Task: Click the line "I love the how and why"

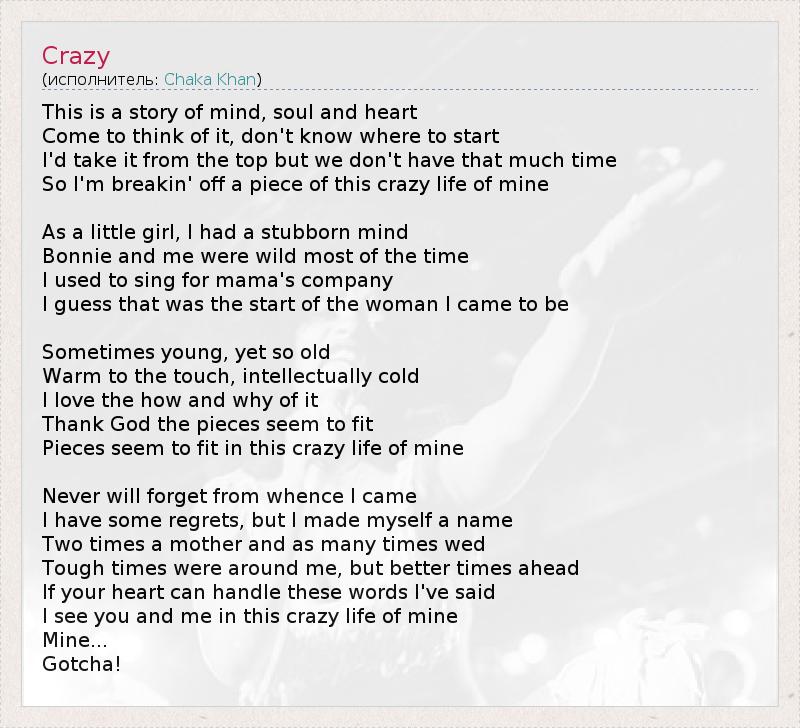Action: pos(180,400)
